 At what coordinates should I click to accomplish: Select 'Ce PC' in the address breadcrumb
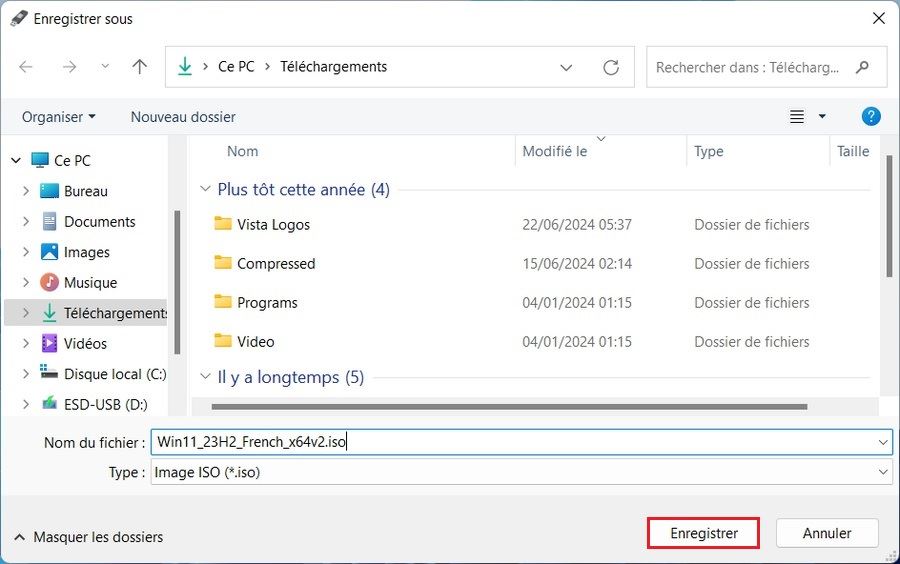point(236,67)
